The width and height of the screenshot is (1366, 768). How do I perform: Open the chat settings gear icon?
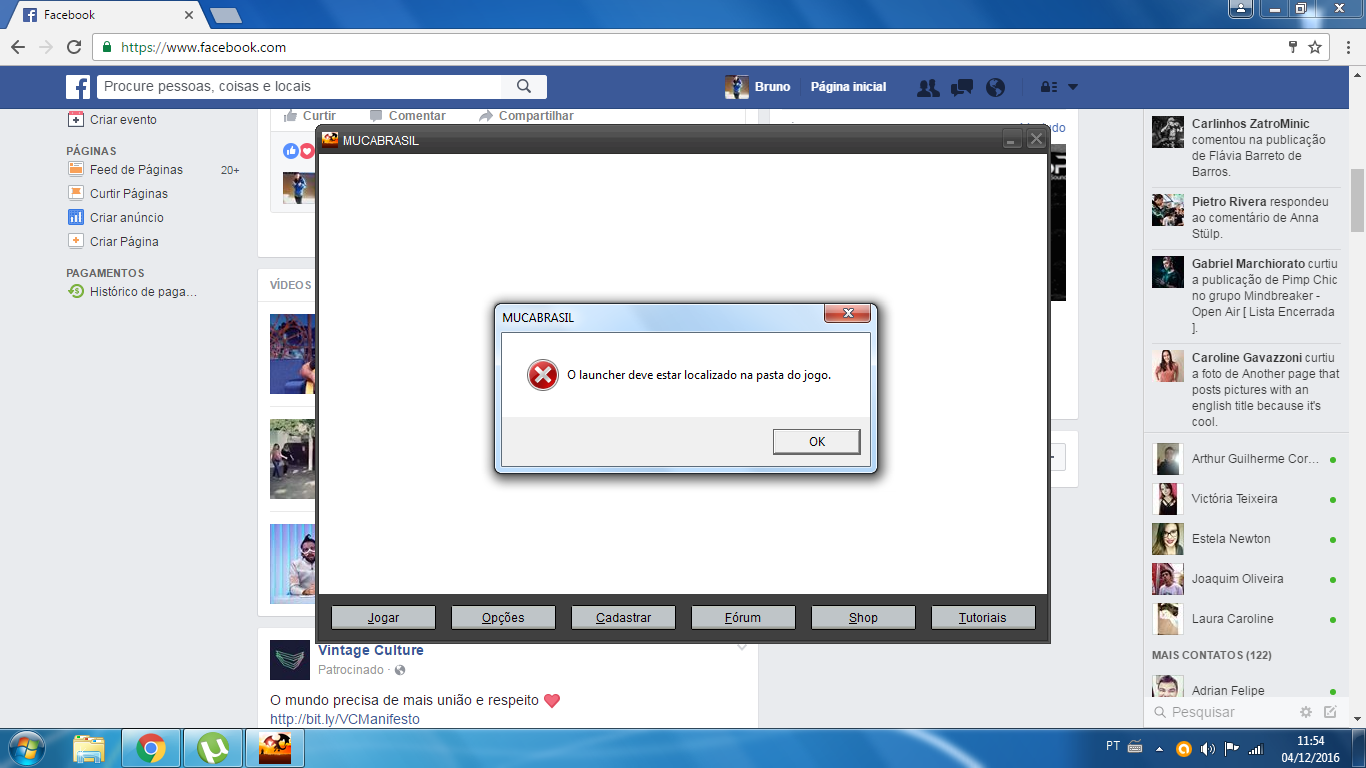[1305, 712]
